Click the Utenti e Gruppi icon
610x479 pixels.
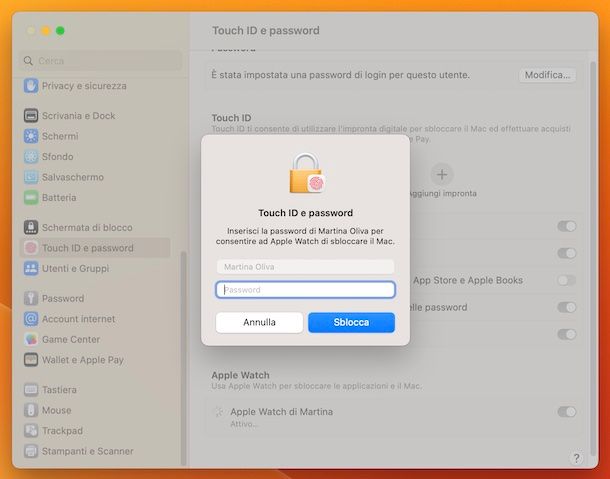point(31,268)
